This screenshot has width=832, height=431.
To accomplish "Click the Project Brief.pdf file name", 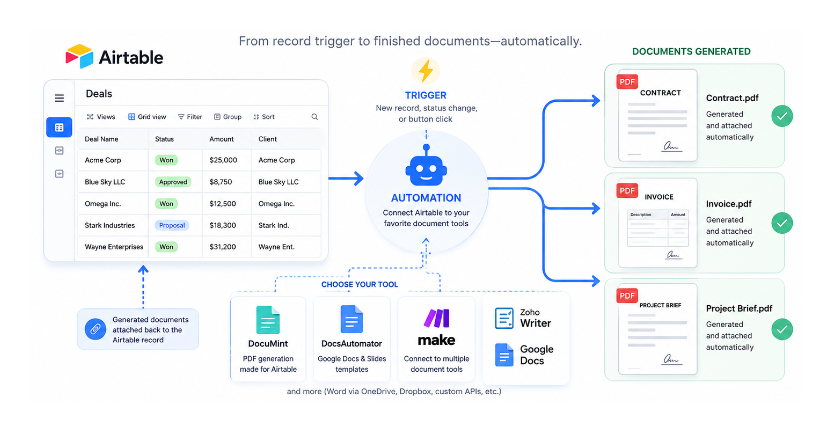I will click(x=739, y=309).
